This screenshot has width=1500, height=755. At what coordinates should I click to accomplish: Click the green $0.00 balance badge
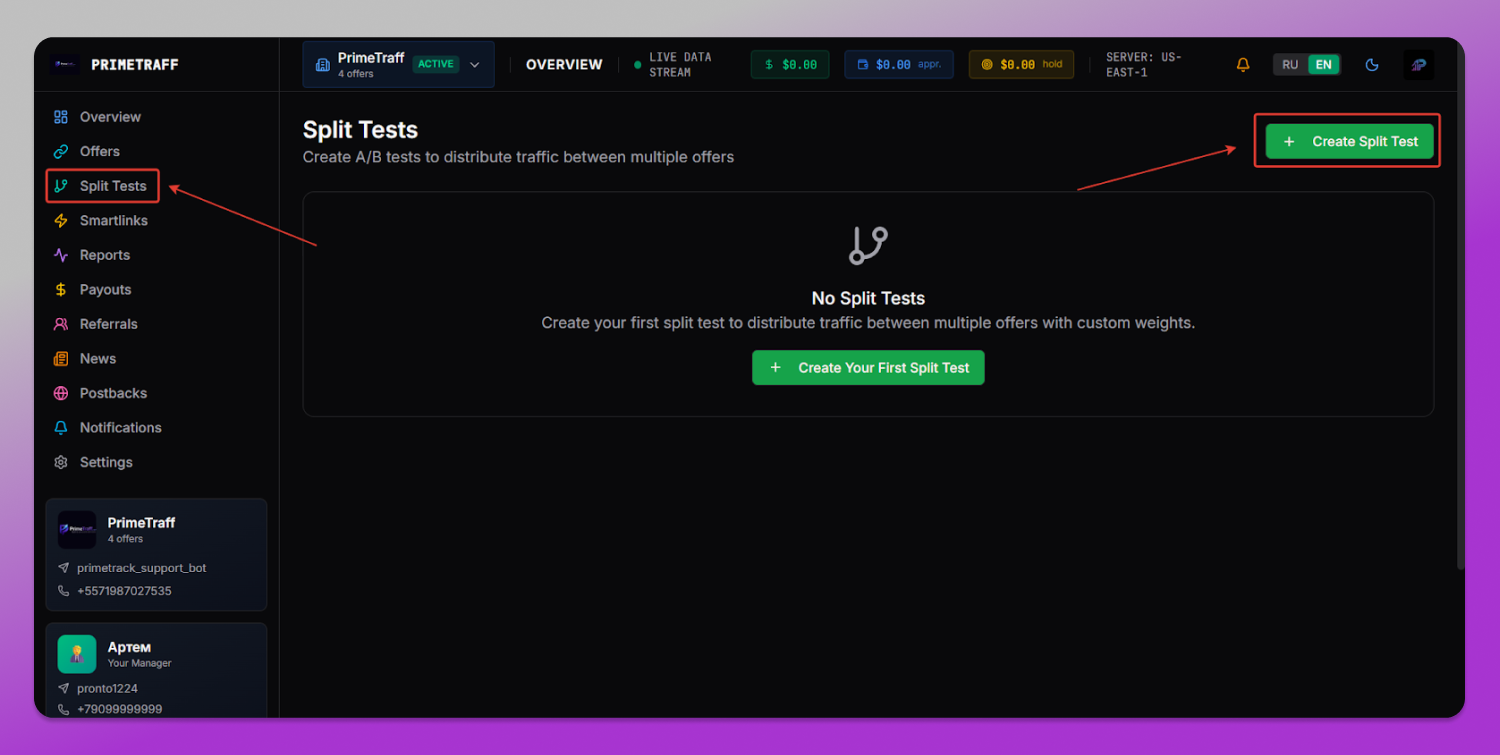point(790,65)
